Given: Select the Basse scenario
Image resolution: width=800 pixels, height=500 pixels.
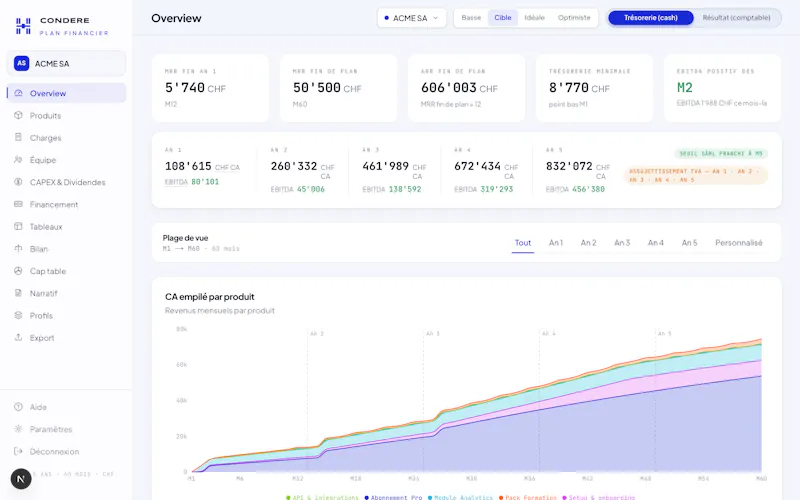Looking at the screenshot, I should click(471, 17).
